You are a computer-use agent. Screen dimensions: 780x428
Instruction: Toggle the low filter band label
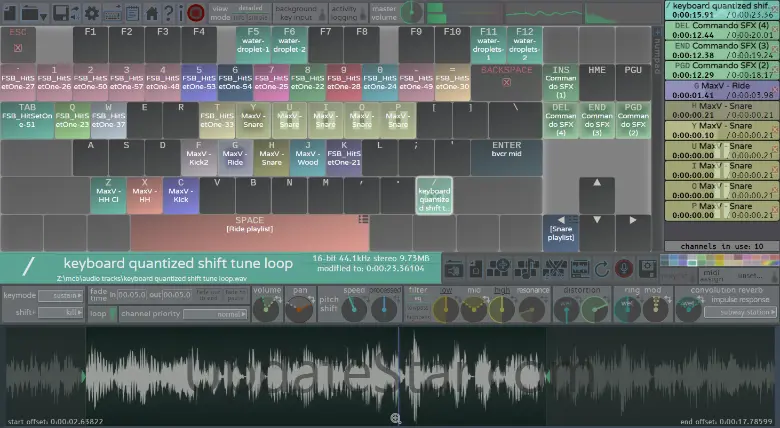click(446, 290)
